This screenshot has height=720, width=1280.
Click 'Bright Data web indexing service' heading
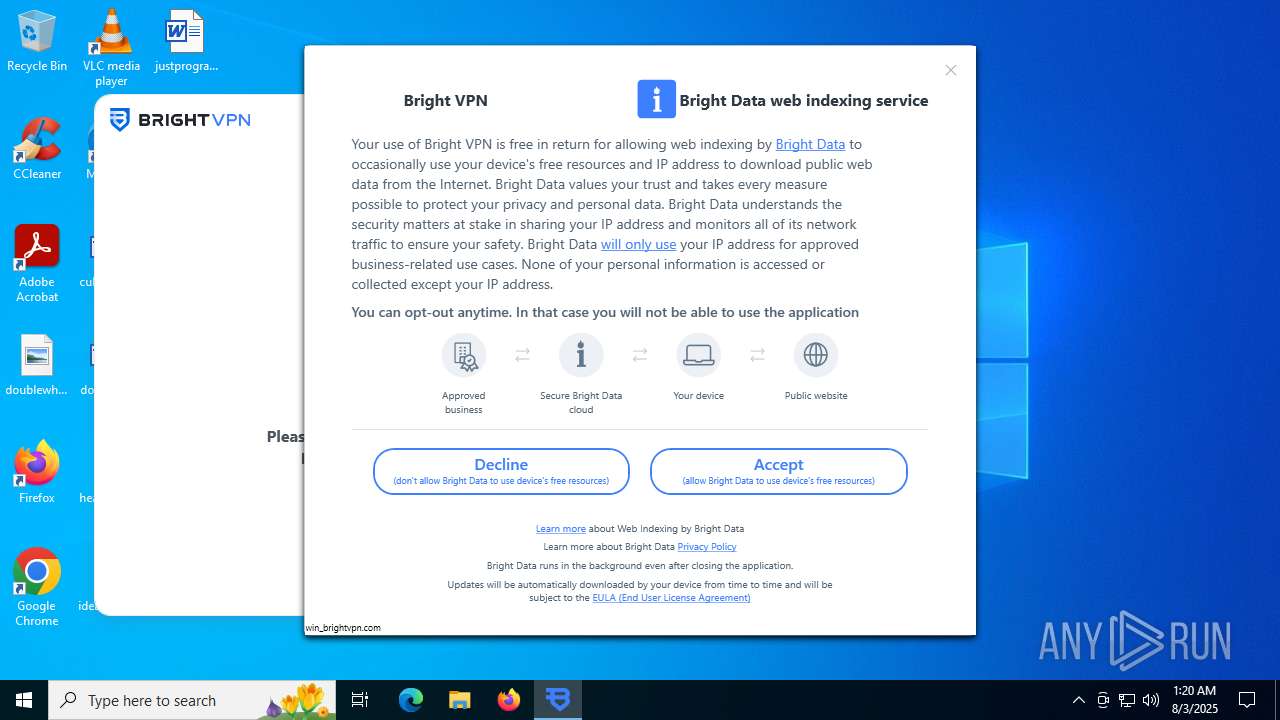tap(804, 100)
